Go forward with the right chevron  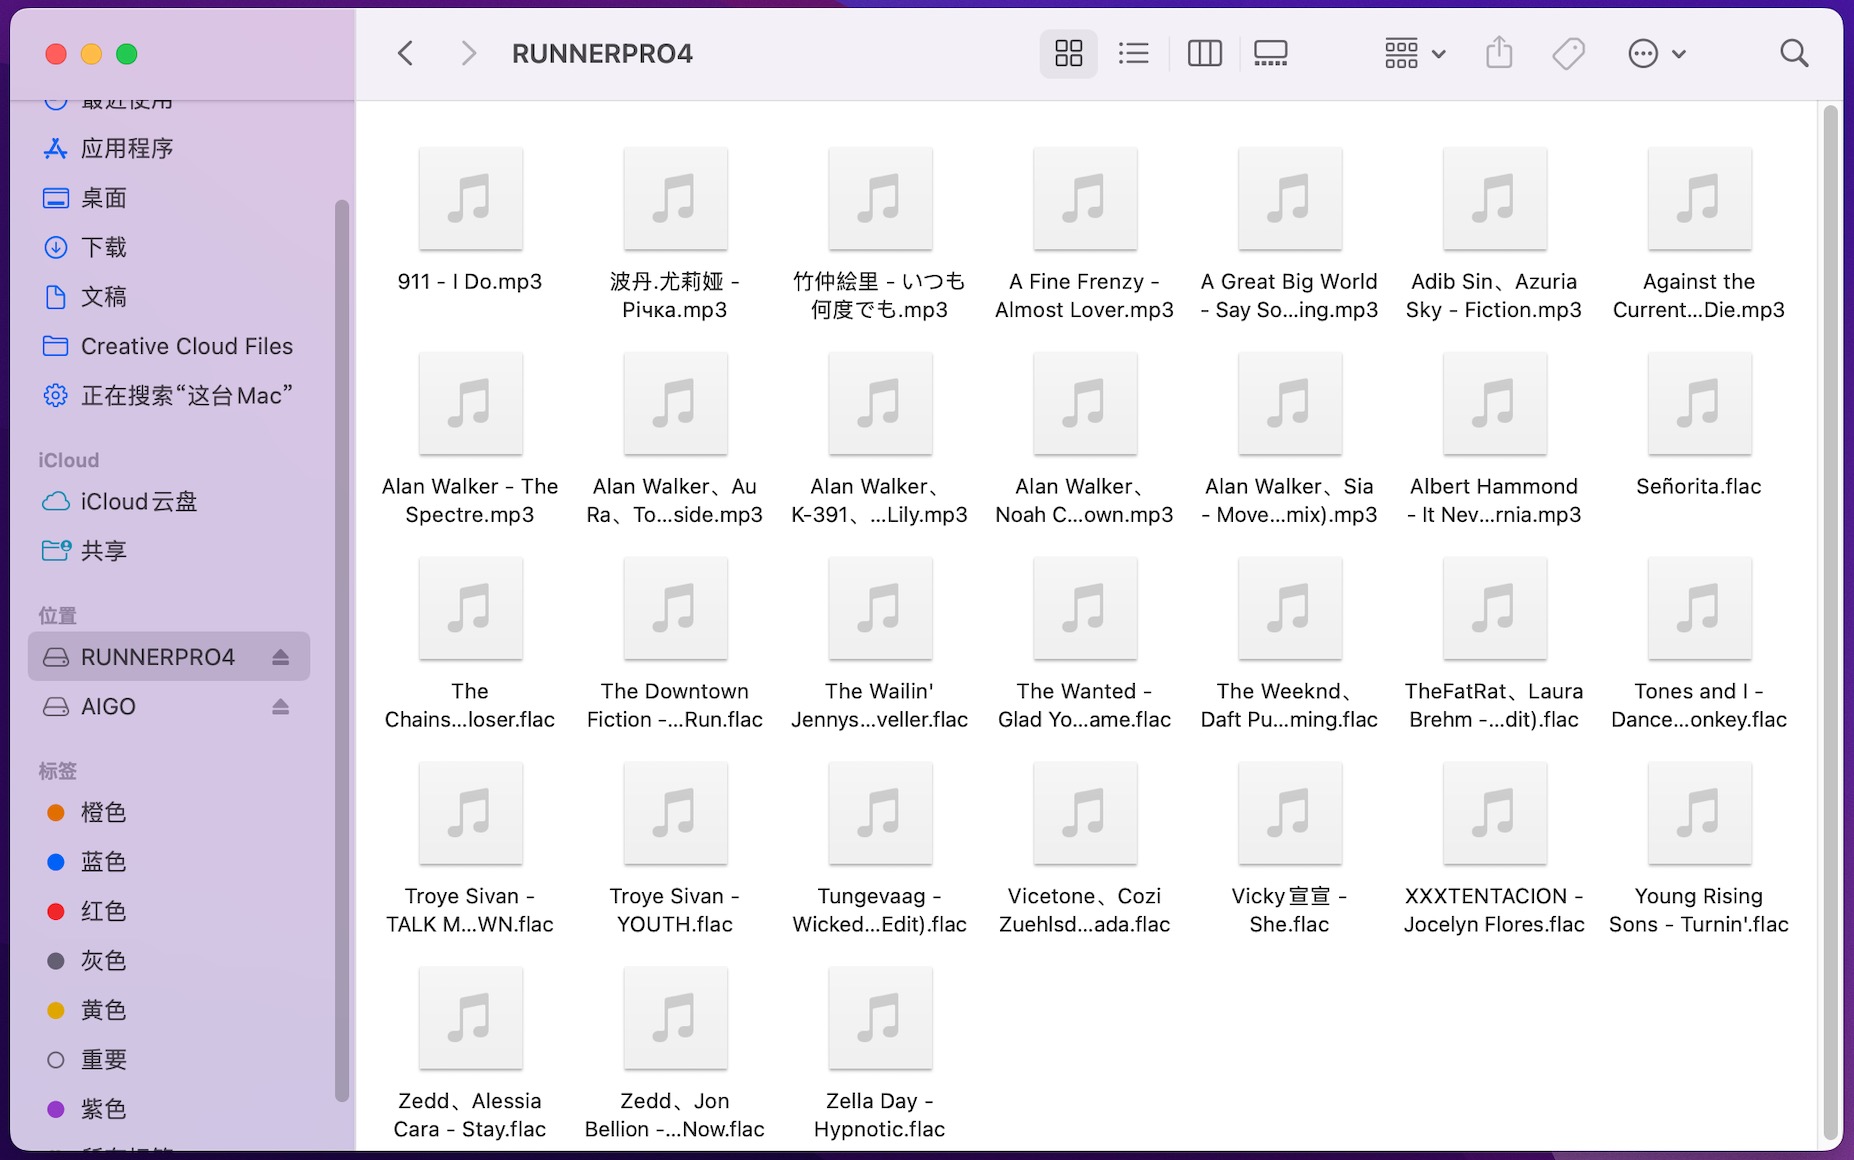tap(467, 53)
